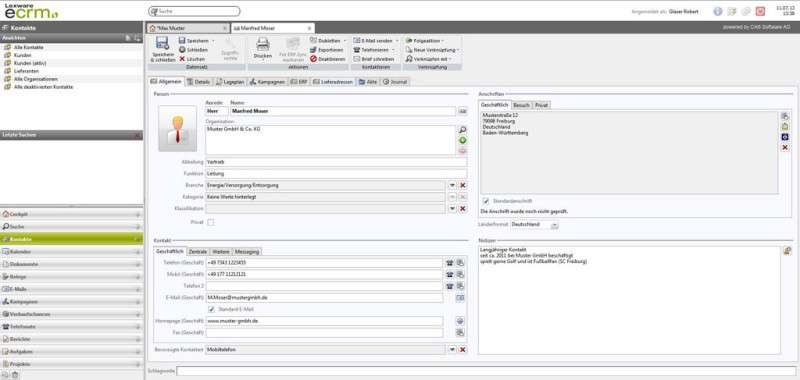
Task: Open the Kalender navigation section
Action: (71, 251)
